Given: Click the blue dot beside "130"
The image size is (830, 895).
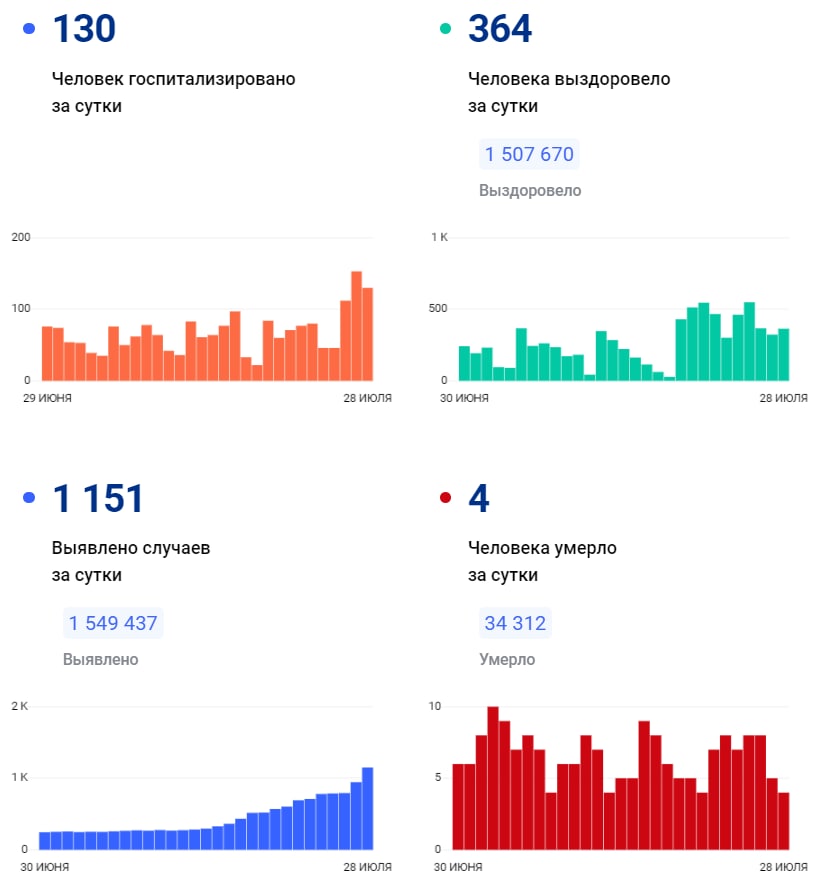Looking at the screenshot, I should [29, 29].
